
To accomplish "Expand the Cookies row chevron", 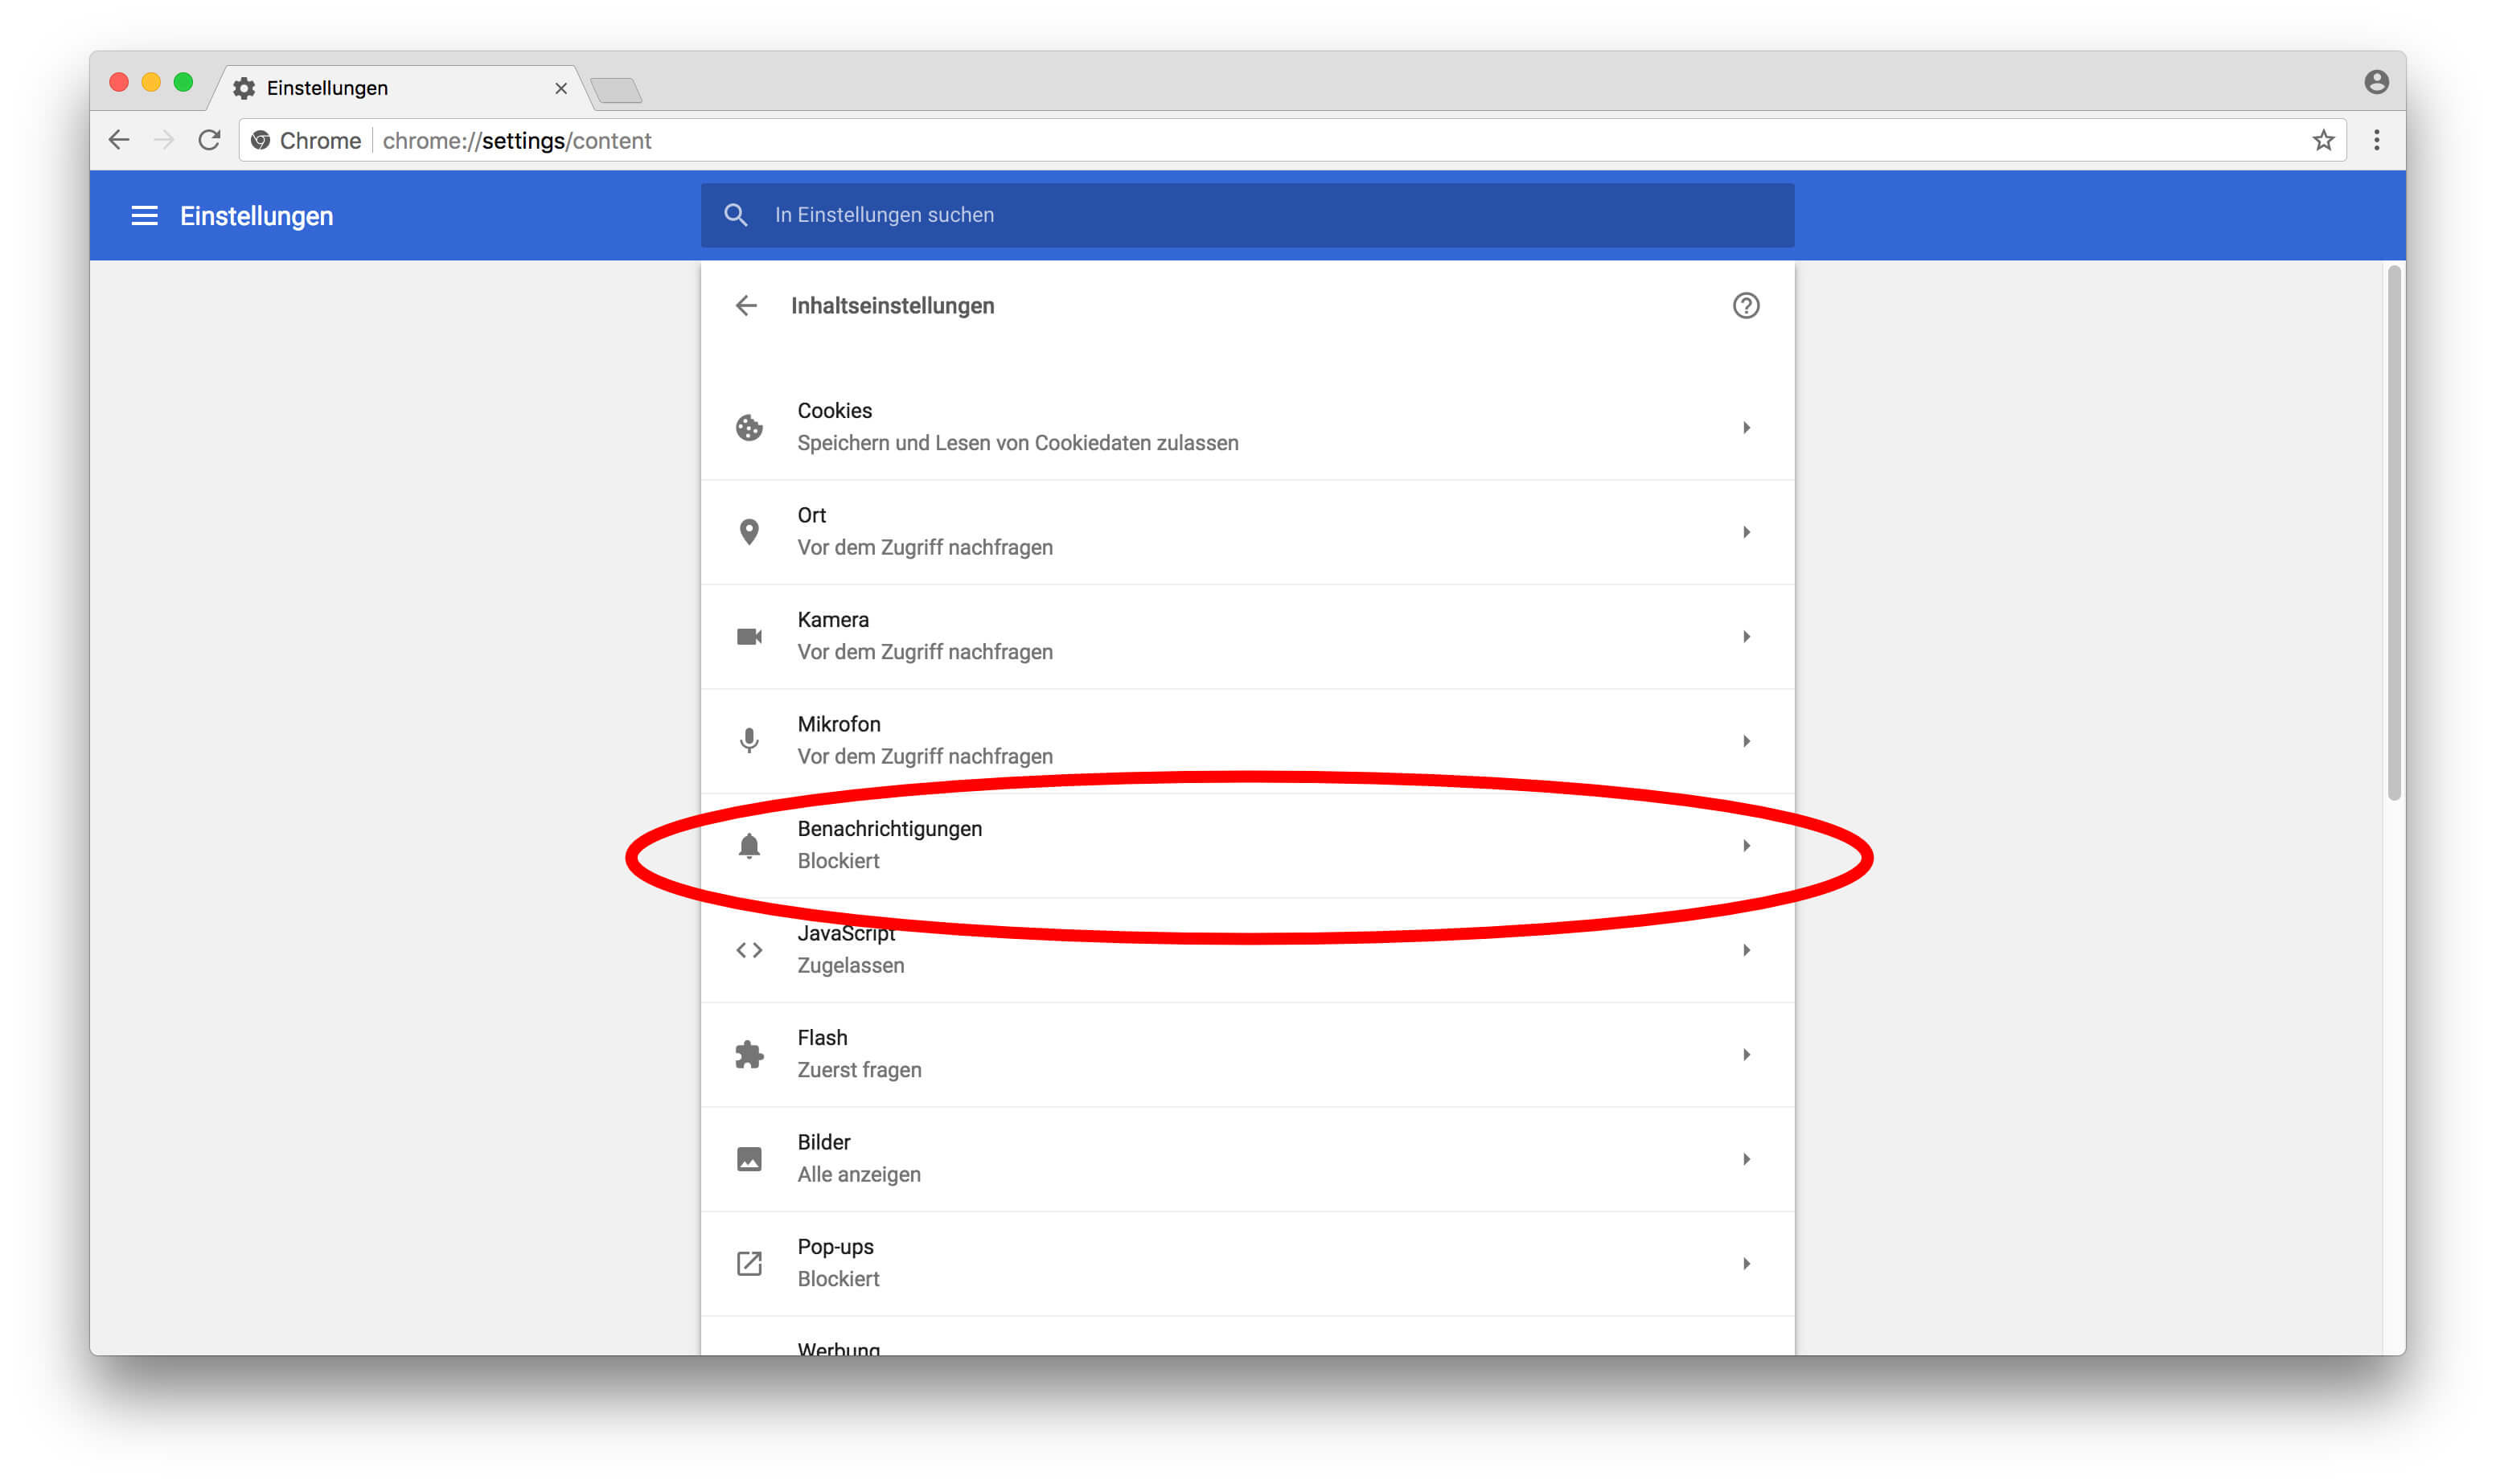I will click(x=1745, y=428).
